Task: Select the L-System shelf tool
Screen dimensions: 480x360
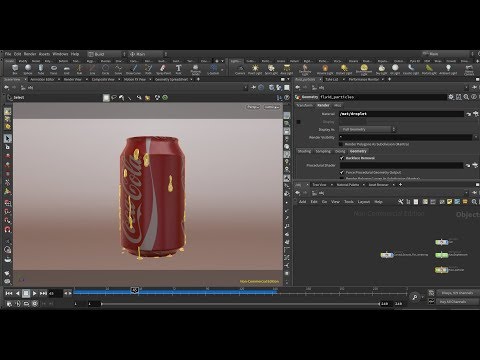Action: point(213,69)
